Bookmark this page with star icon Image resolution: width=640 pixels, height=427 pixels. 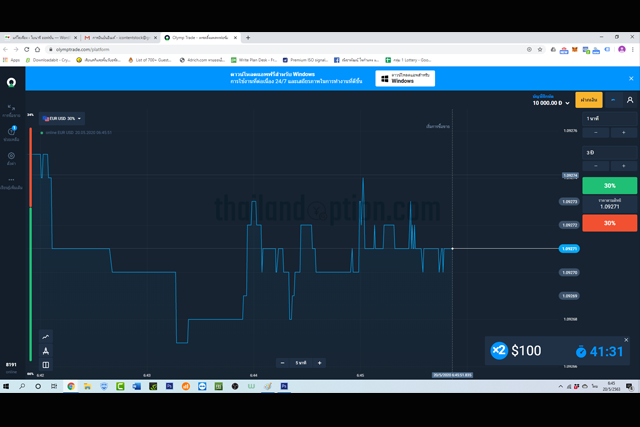coord(540,49)
